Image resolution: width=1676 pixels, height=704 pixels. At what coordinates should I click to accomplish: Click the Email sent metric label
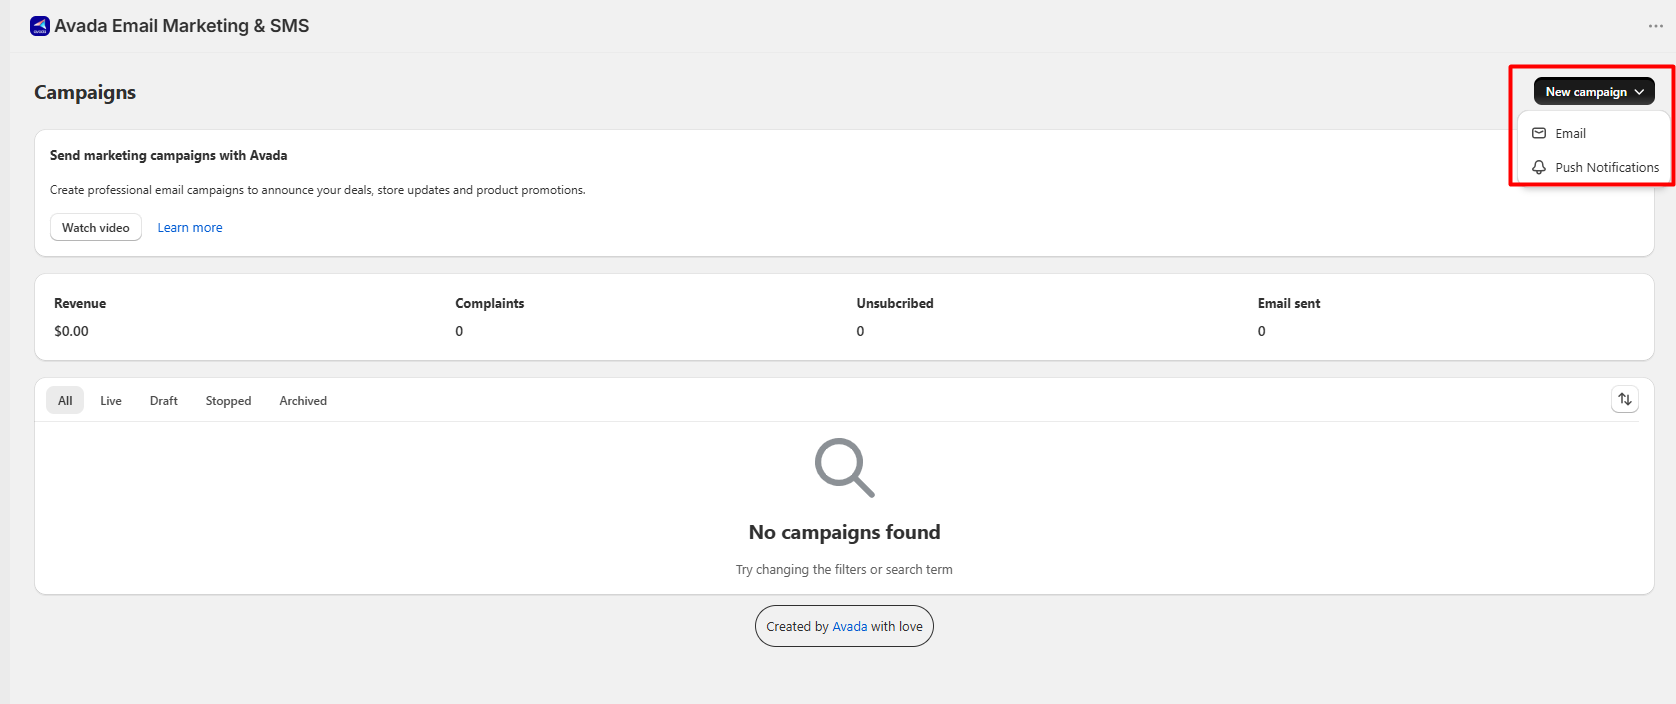[x=1289, y=303]
